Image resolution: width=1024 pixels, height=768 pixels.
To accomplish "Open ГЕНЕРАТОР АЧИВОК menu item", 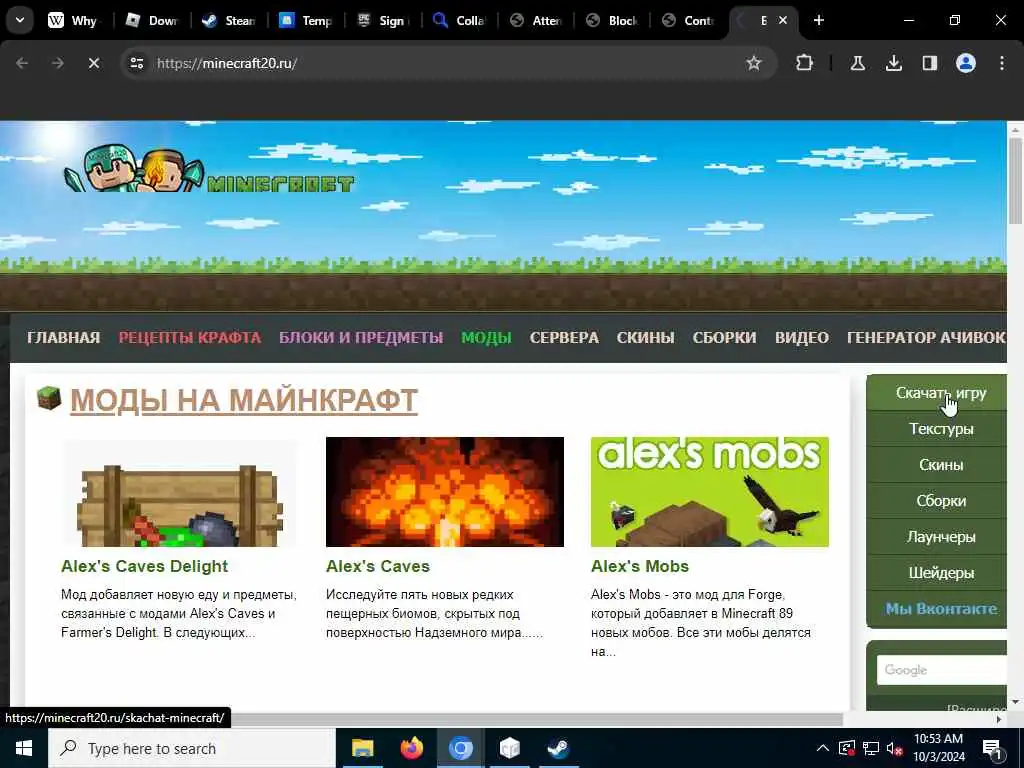I will [927, 338].
